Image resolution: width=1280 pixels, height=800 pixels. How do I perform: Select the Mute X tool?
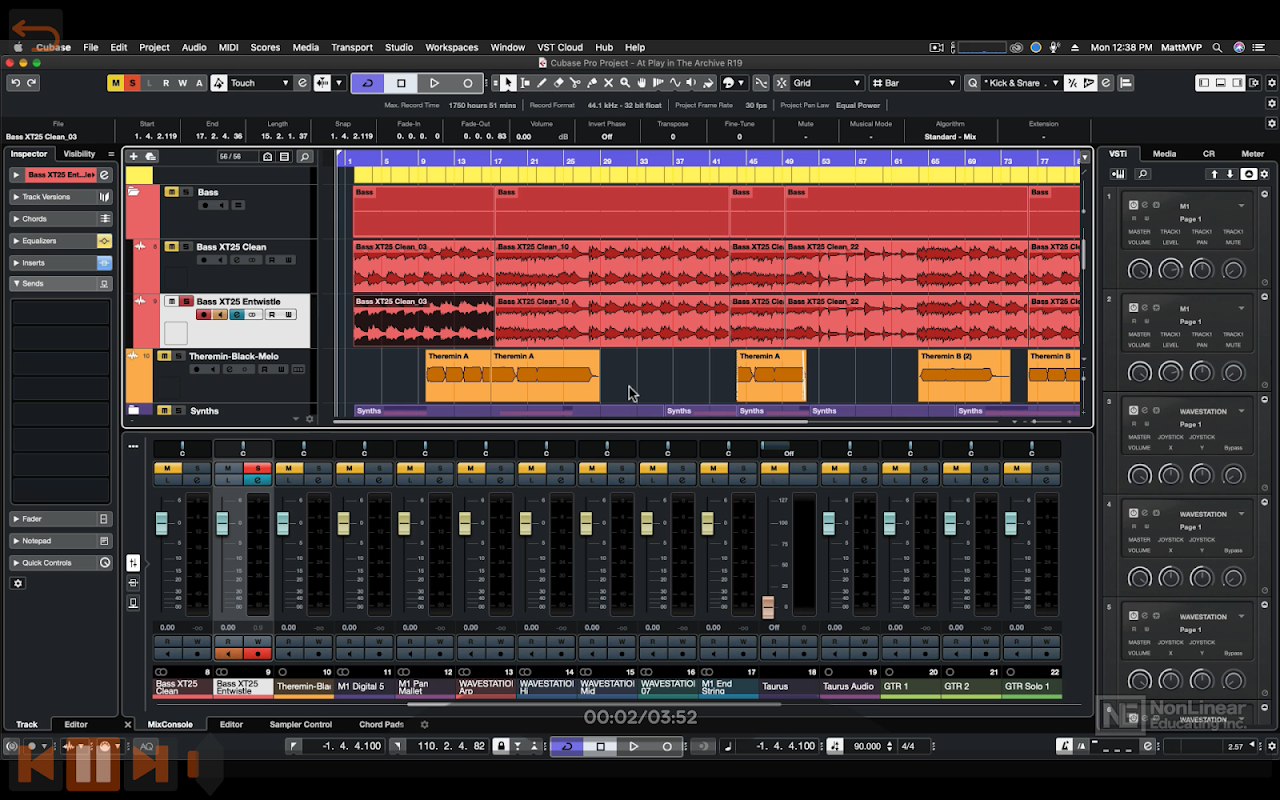coord(608,83)
